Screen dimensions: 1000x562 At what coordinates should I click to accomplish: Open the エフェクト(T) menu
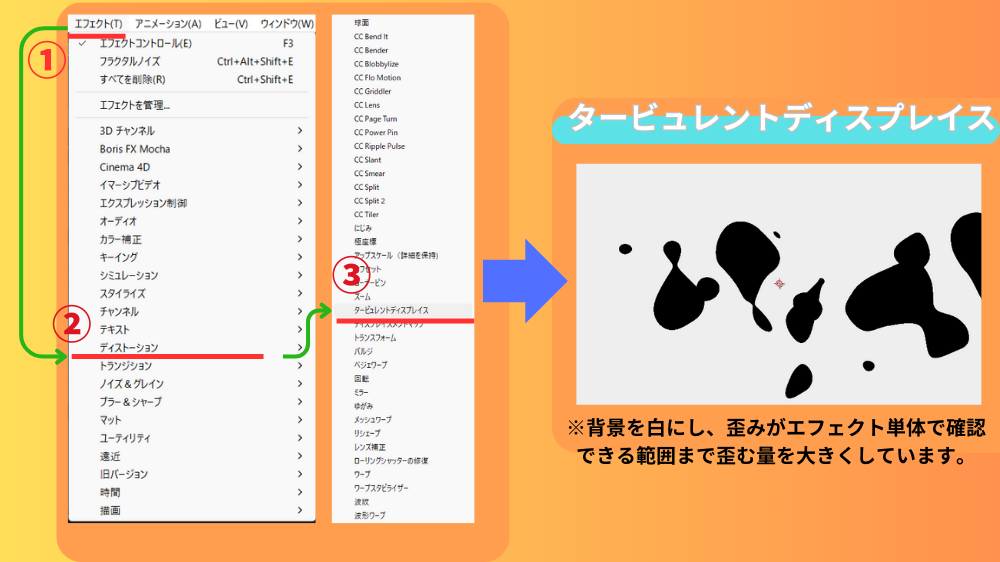99,23
